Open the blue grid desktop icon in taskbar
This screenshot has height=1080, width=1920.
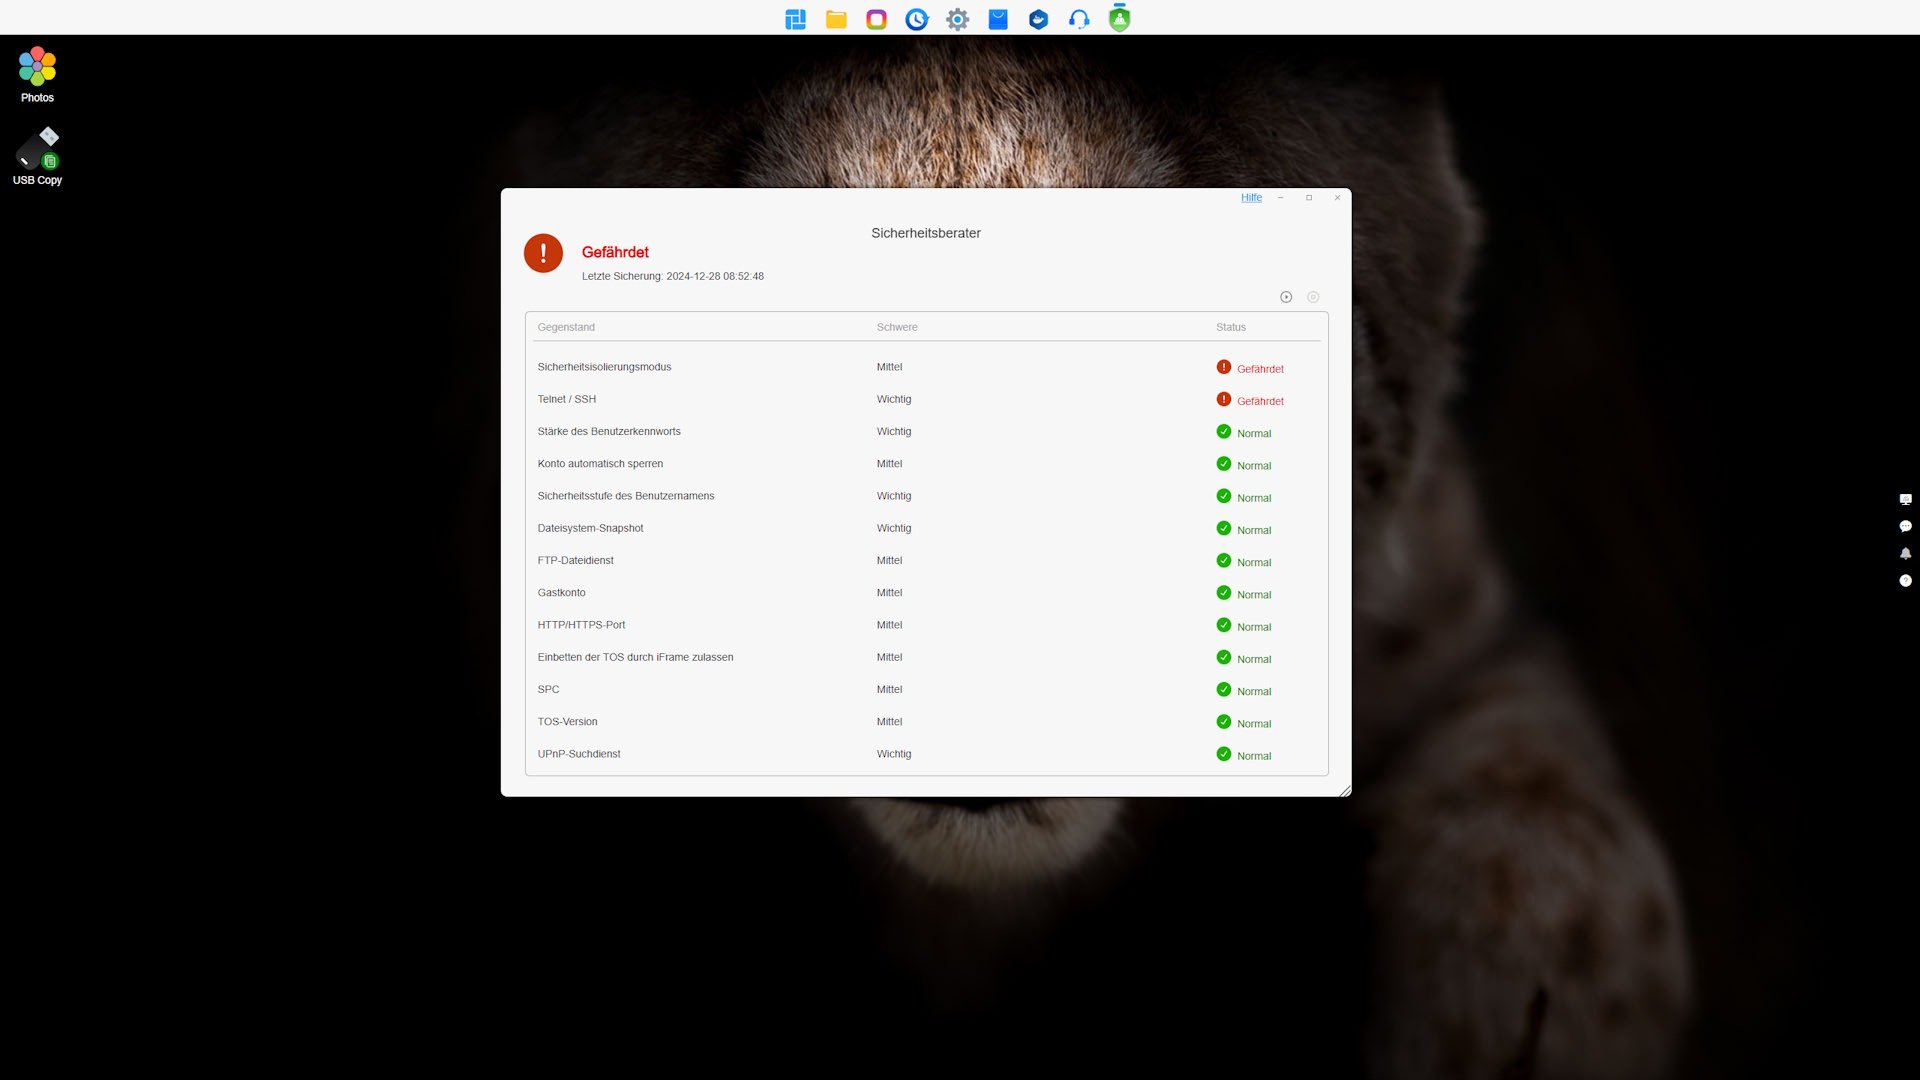(x=795, y=19)
